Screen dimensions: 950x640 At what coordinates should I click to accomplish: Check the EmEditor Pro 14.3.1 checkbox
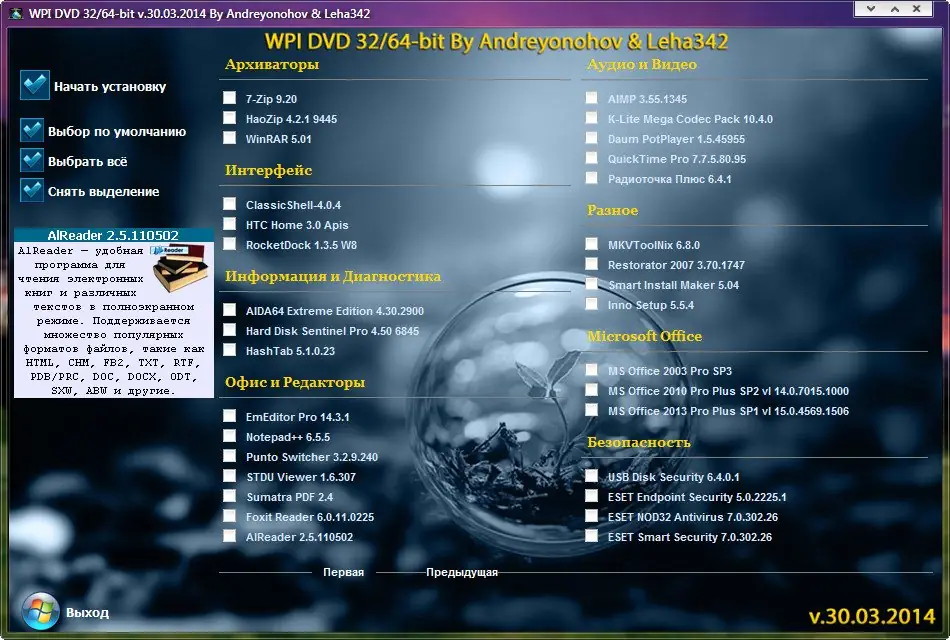click(x=230, y=416)
